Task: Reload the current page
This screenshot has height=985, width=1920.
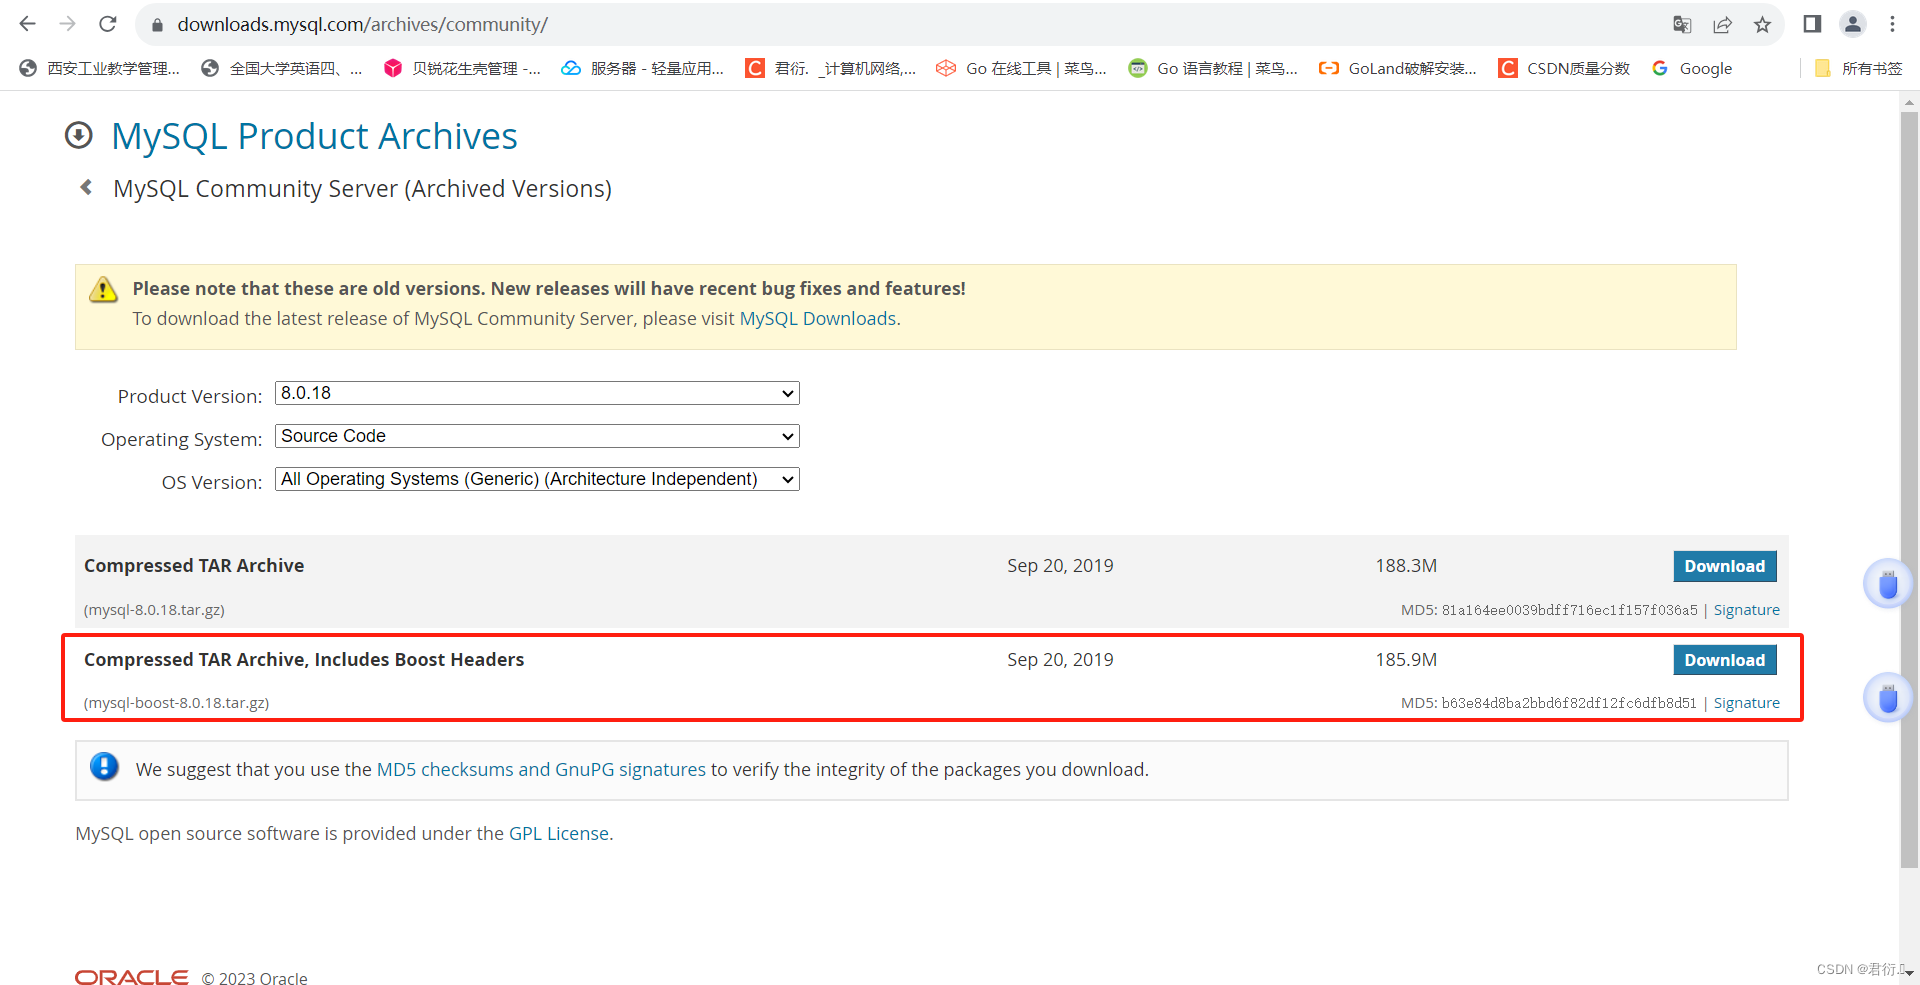Action: tap(108, 24)
